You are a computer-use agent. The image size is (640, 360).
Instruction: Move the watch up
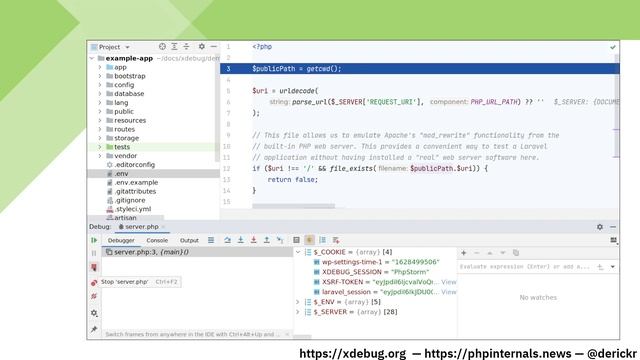coord(490,253)
